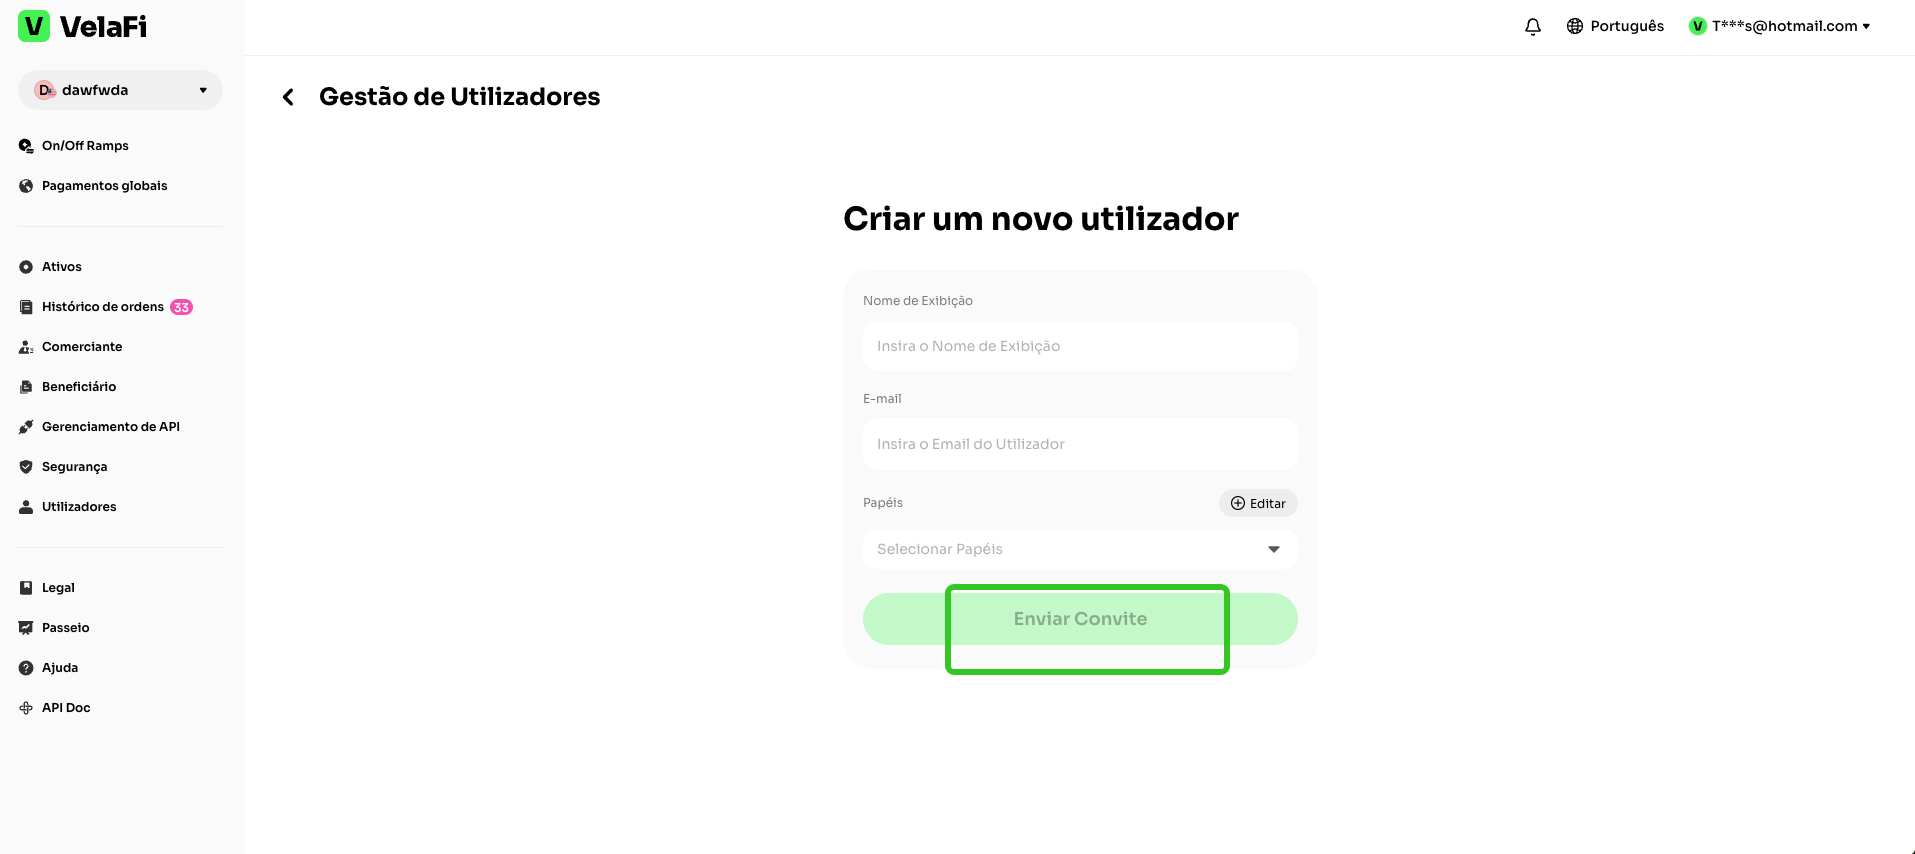Focus the Nome de Exibição input field

click(1079, 346)
